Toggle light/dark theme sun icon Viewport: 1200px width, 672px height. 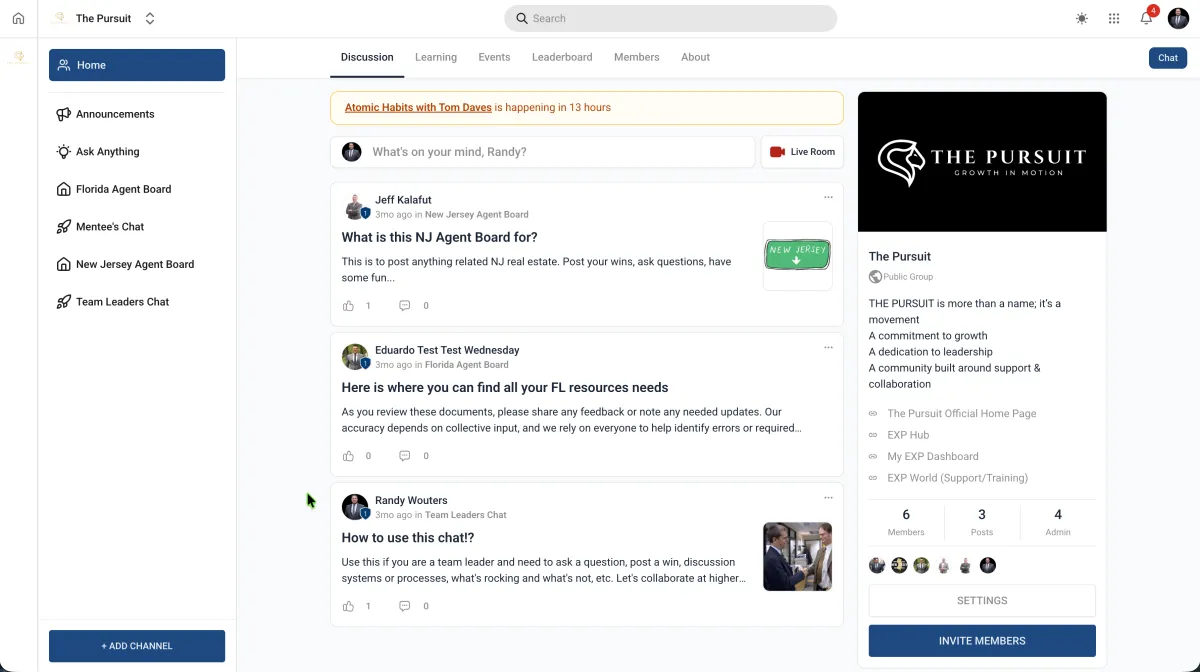pos(1082,18)
